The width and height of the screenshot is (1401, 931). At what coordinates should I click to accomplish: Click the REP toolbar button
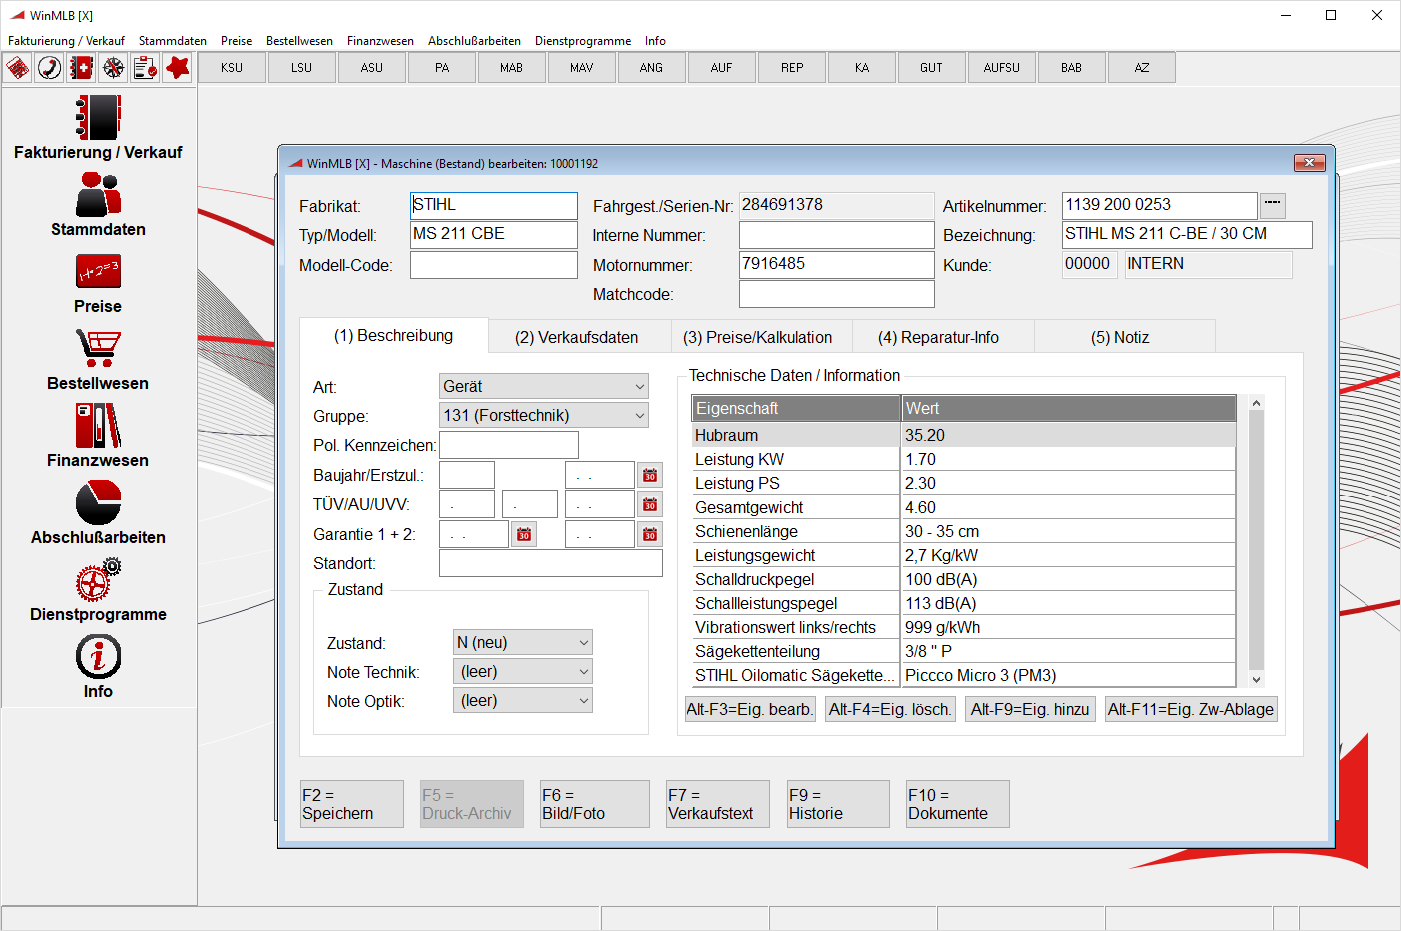792,68
